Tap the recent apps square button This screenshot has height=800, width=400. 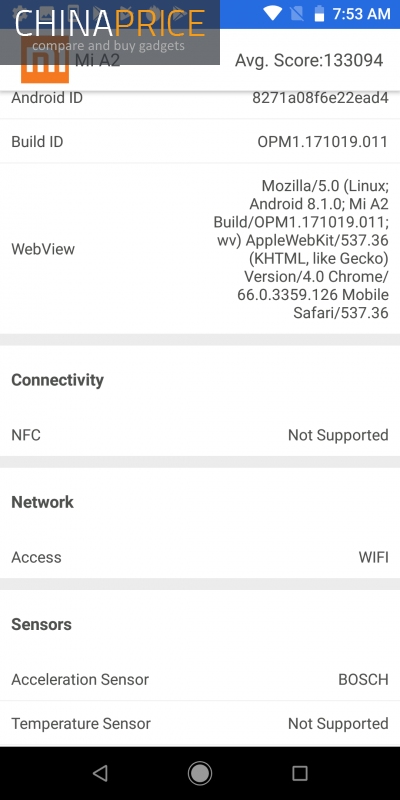[x=299, y=773]
